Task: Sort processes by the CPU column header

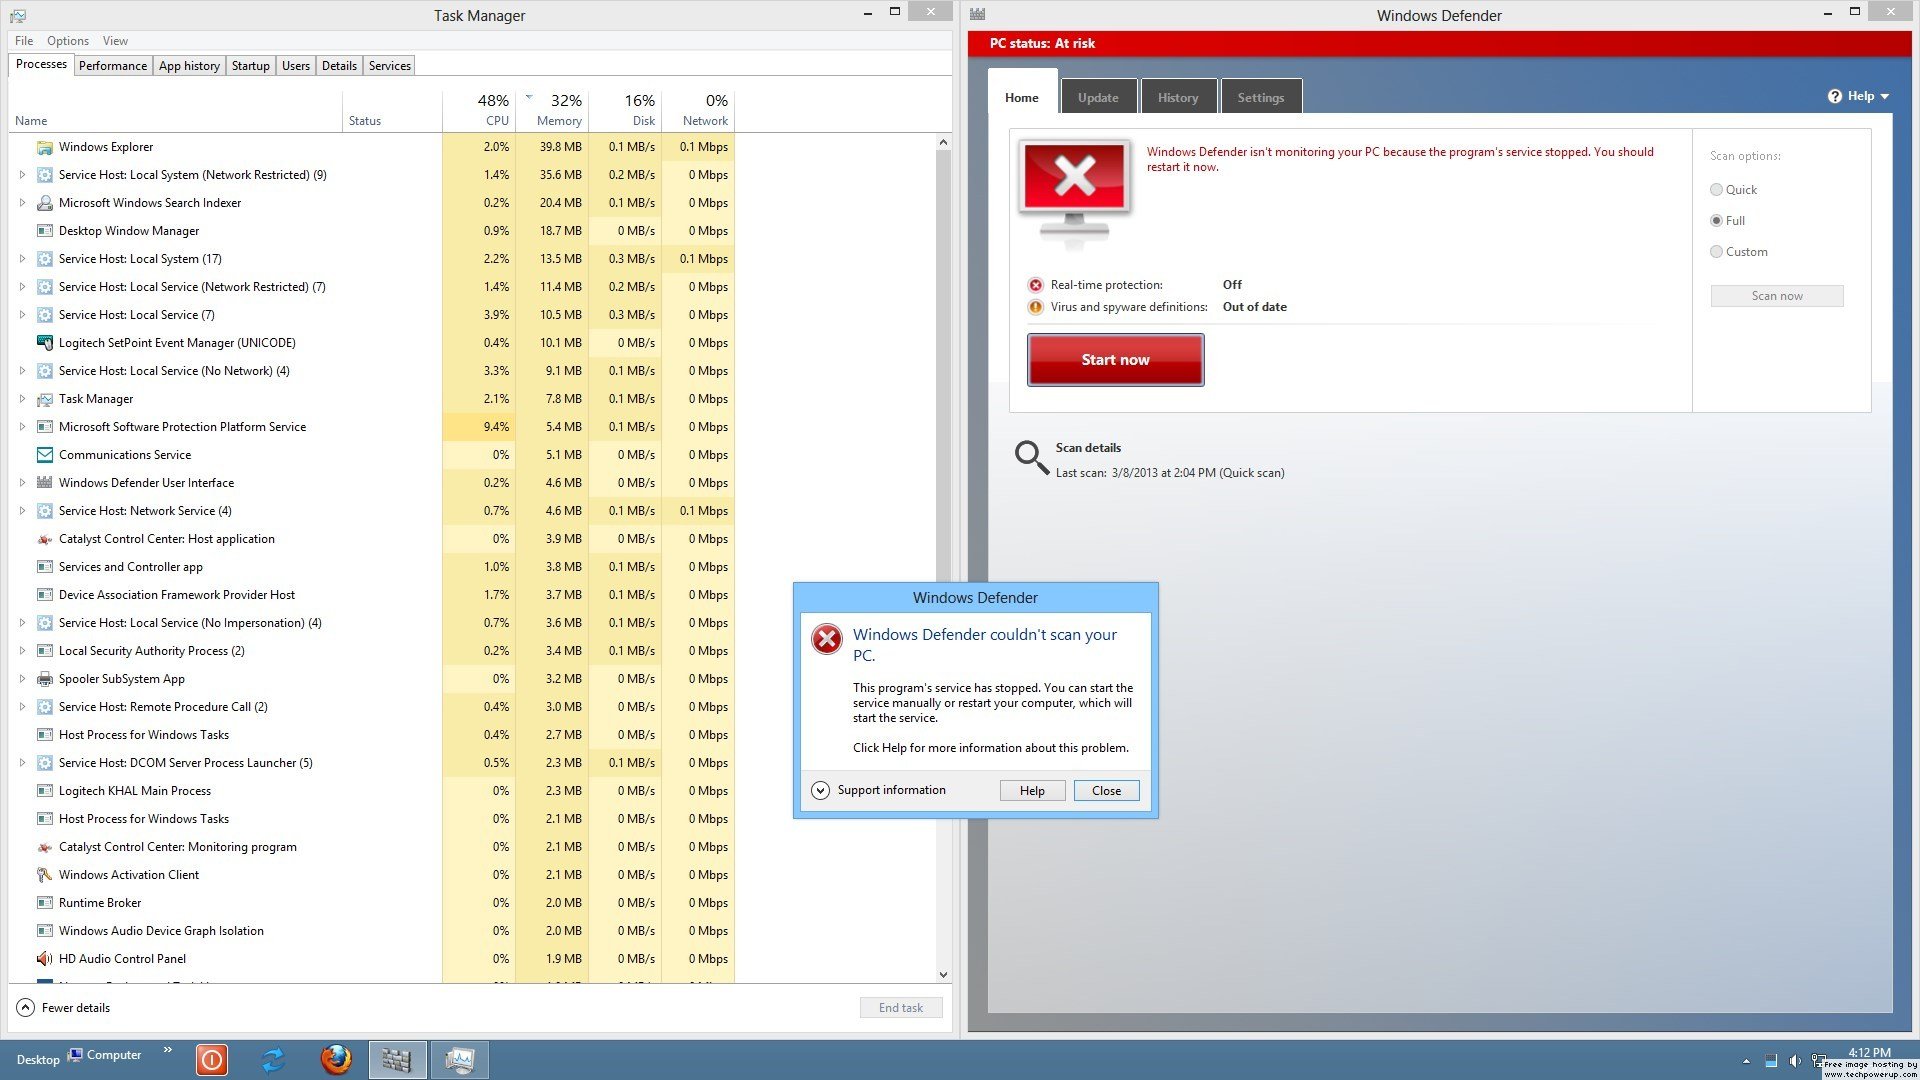Action: (479, 110)
